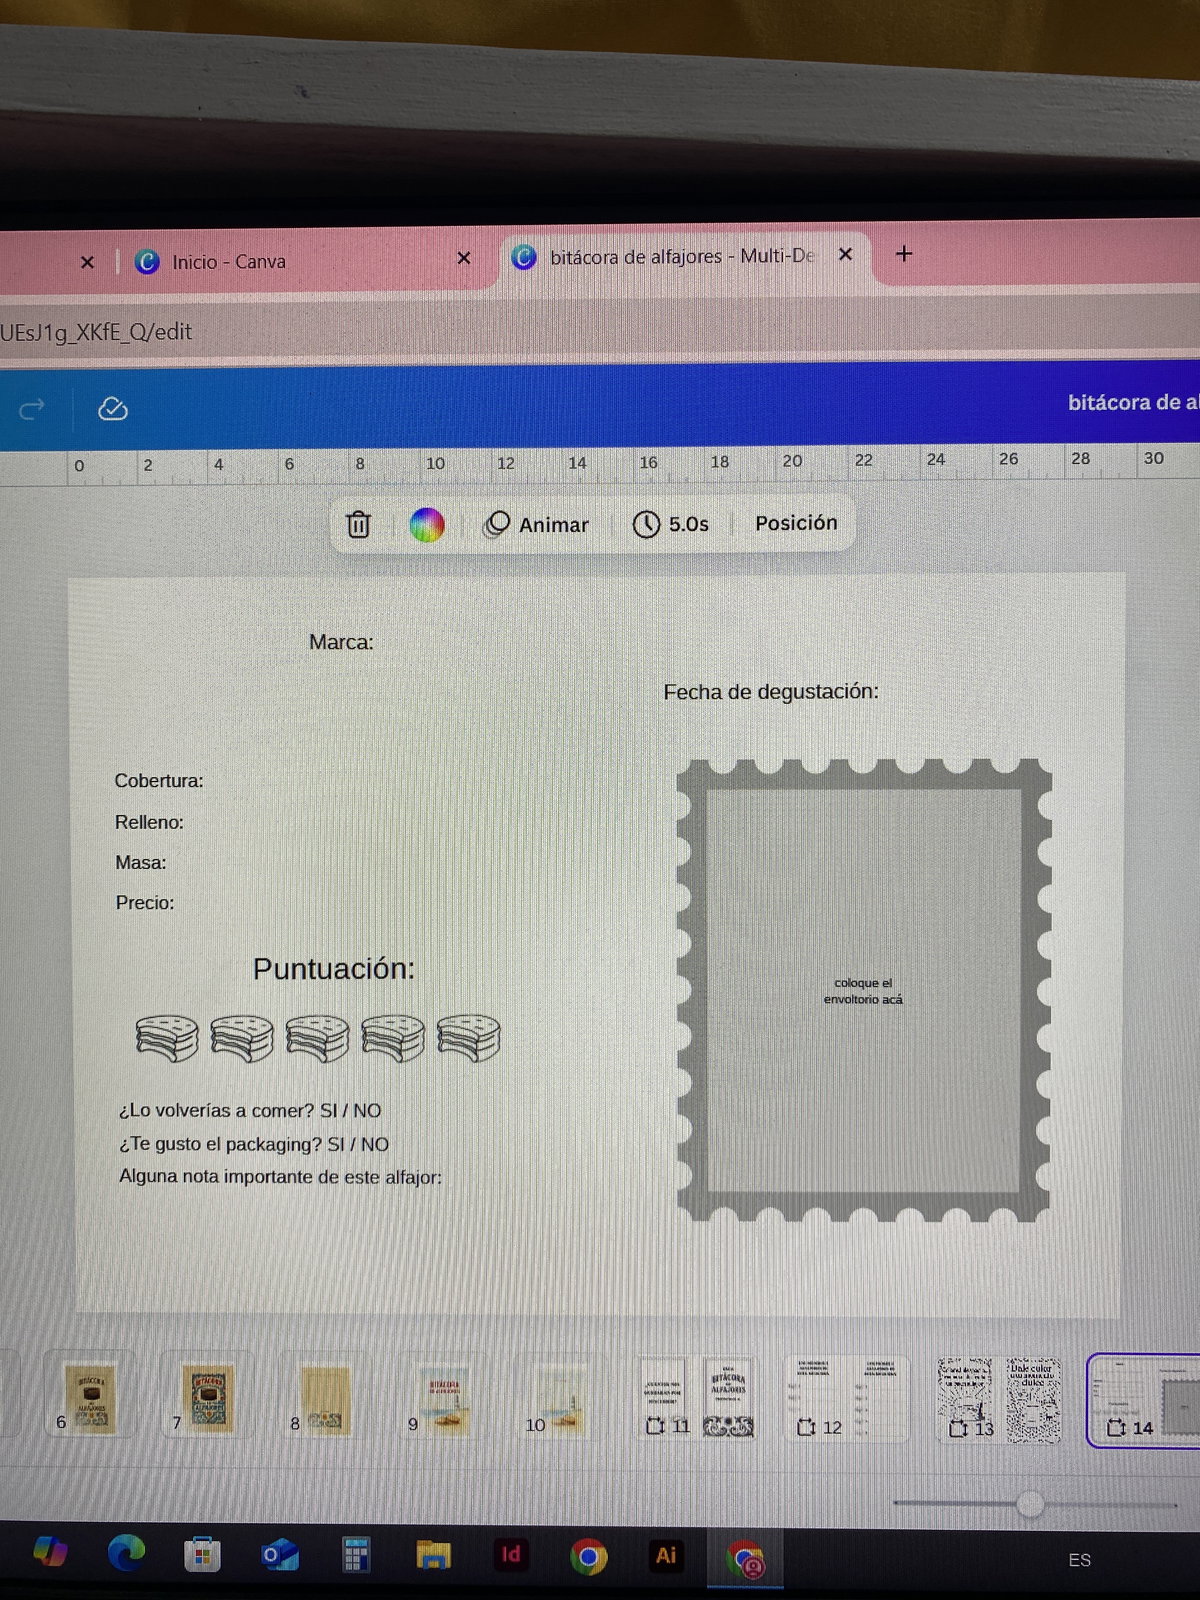The image size is (1200, 1600).
Task: Open a new browser tab
Action: (904, 254)
